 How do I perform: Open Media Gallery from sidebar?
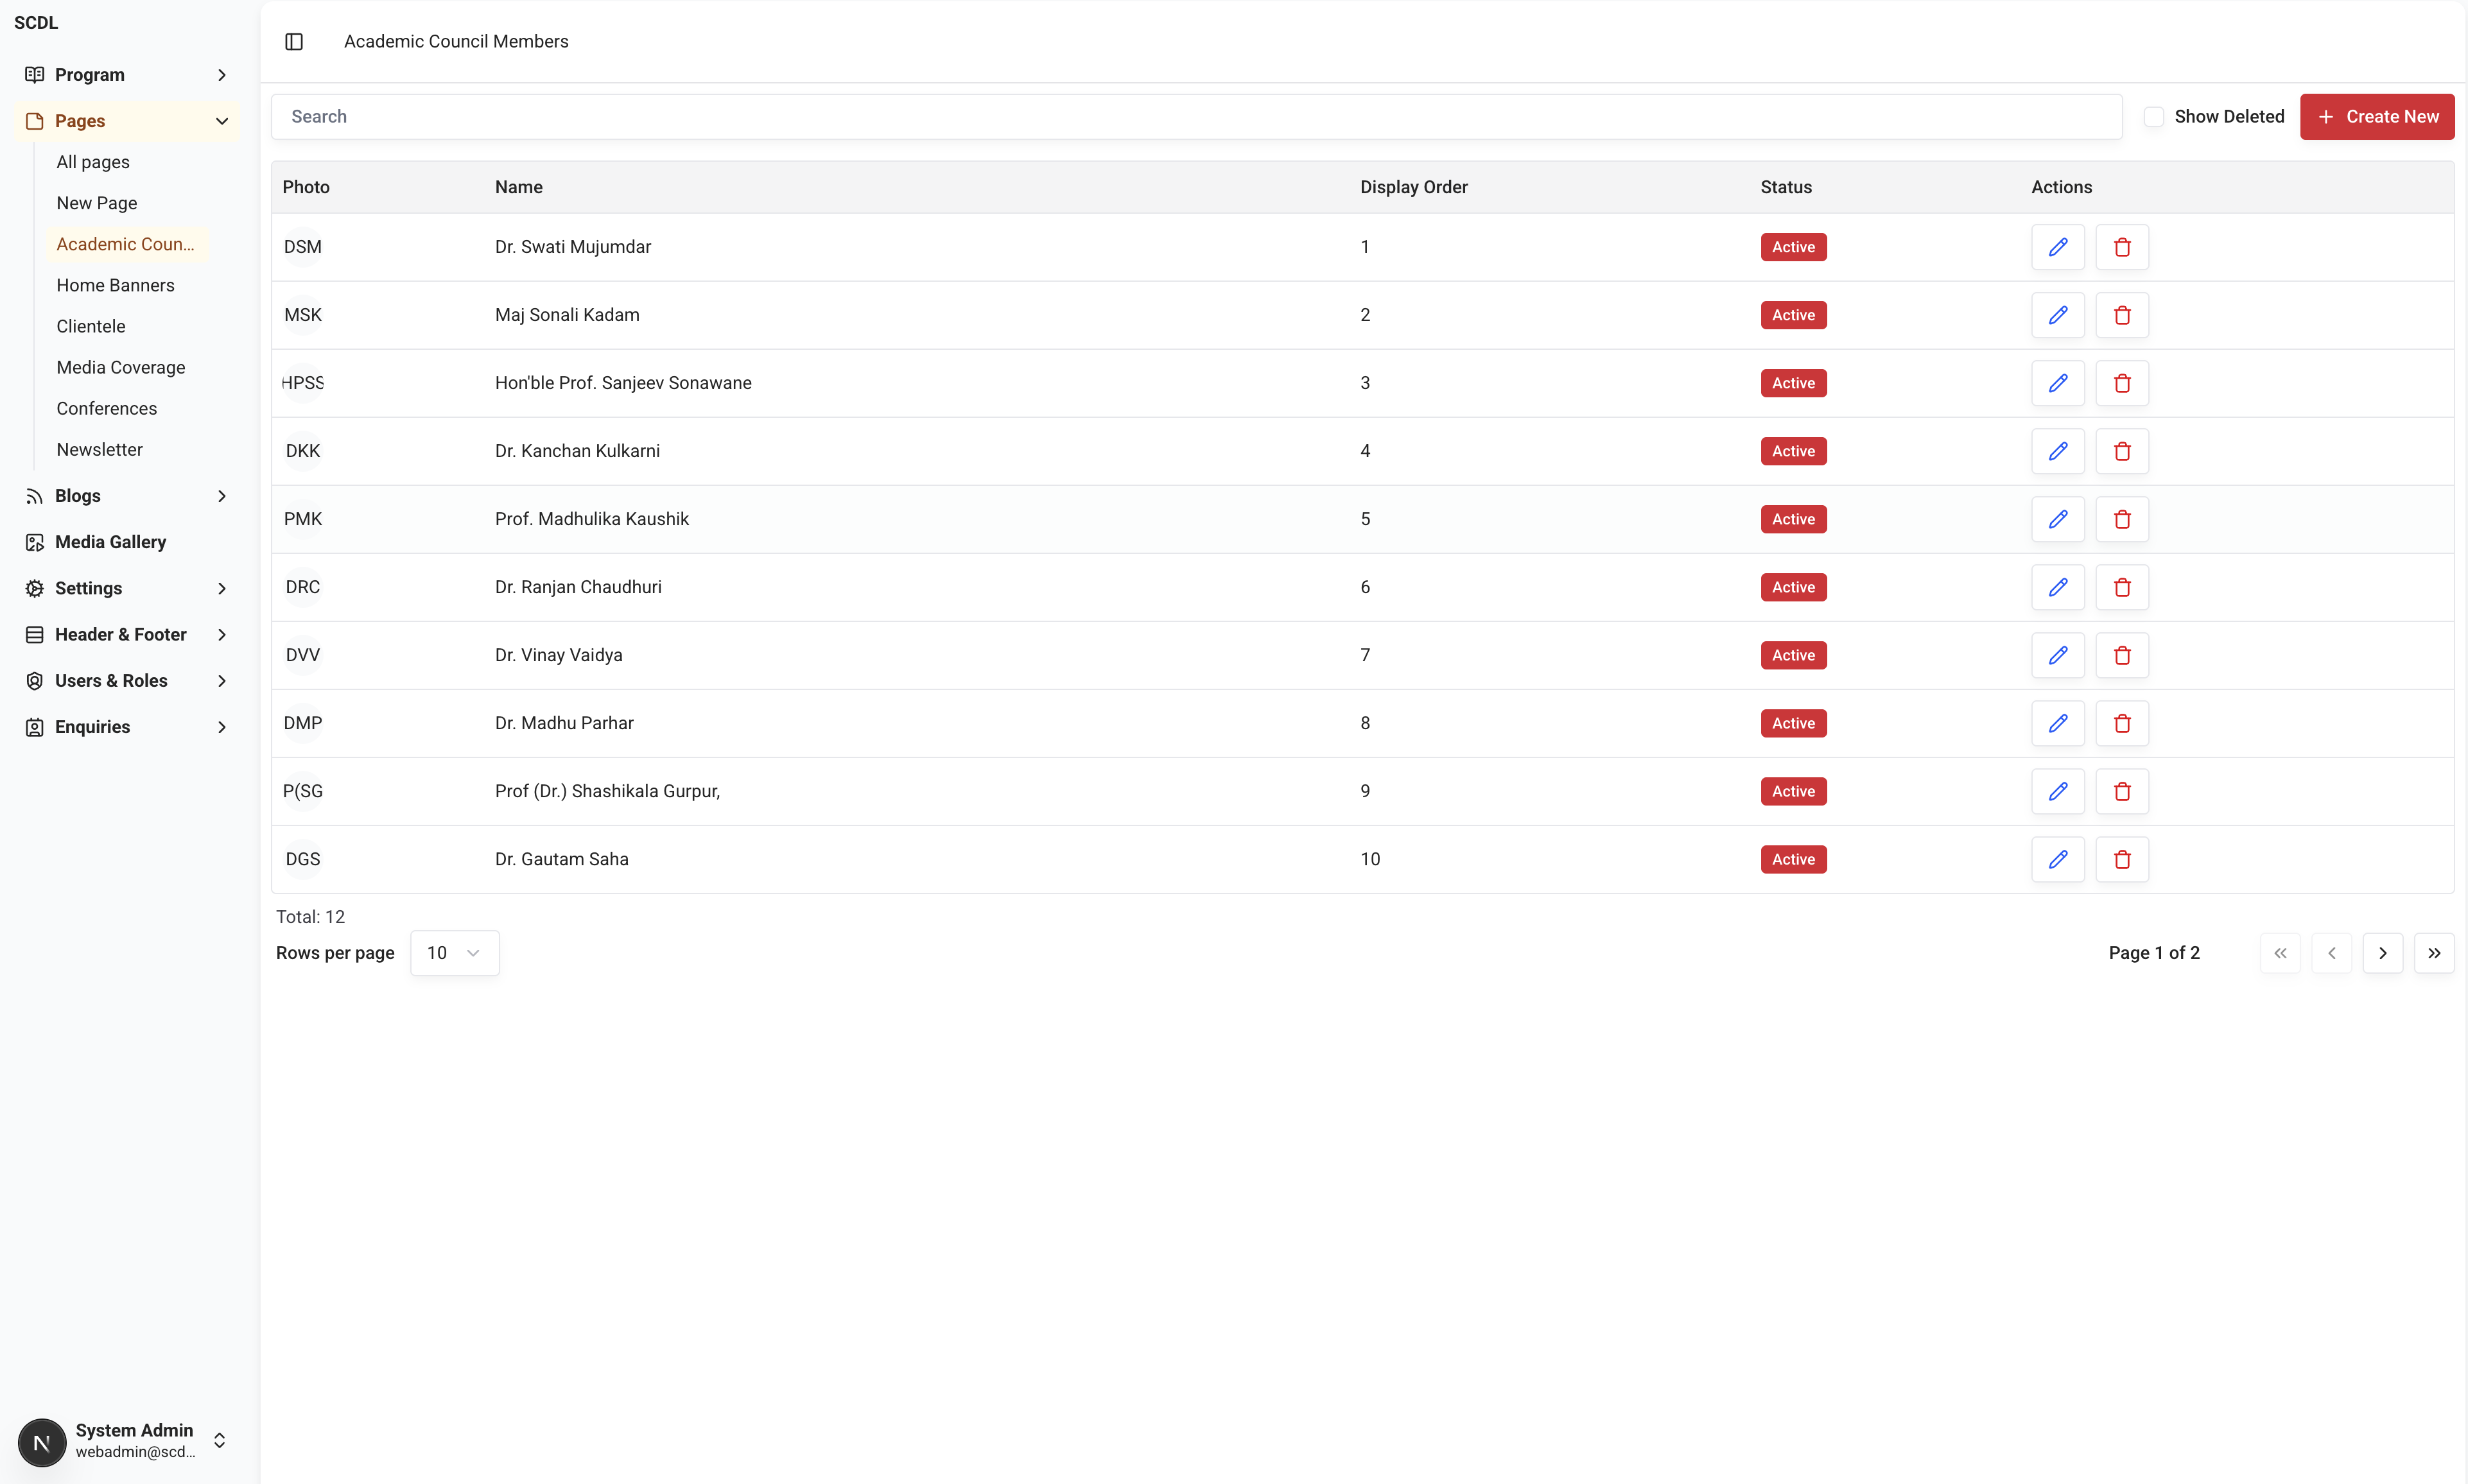tap(110, 542)
